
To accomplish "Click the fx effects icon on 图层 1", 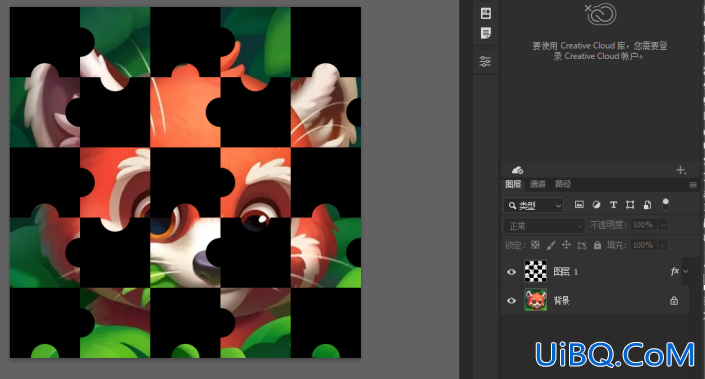I will tap(675, 271).
